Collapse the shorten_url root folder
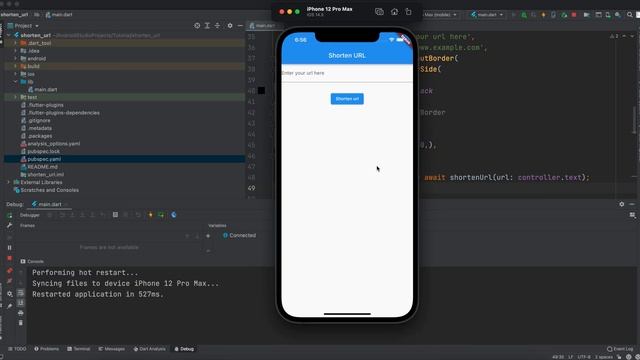640x360 pixels. point(9,36)
